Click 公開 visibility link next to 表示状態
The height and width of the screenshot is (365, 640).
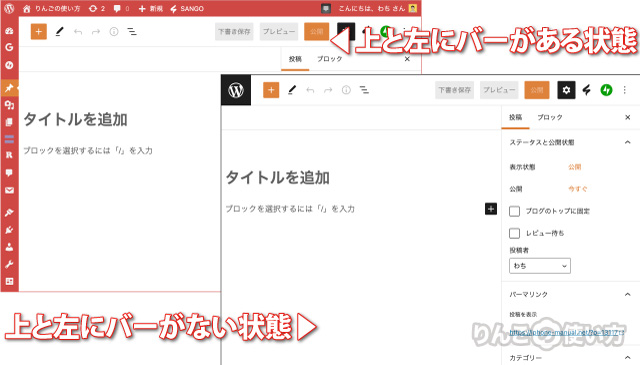575,167
